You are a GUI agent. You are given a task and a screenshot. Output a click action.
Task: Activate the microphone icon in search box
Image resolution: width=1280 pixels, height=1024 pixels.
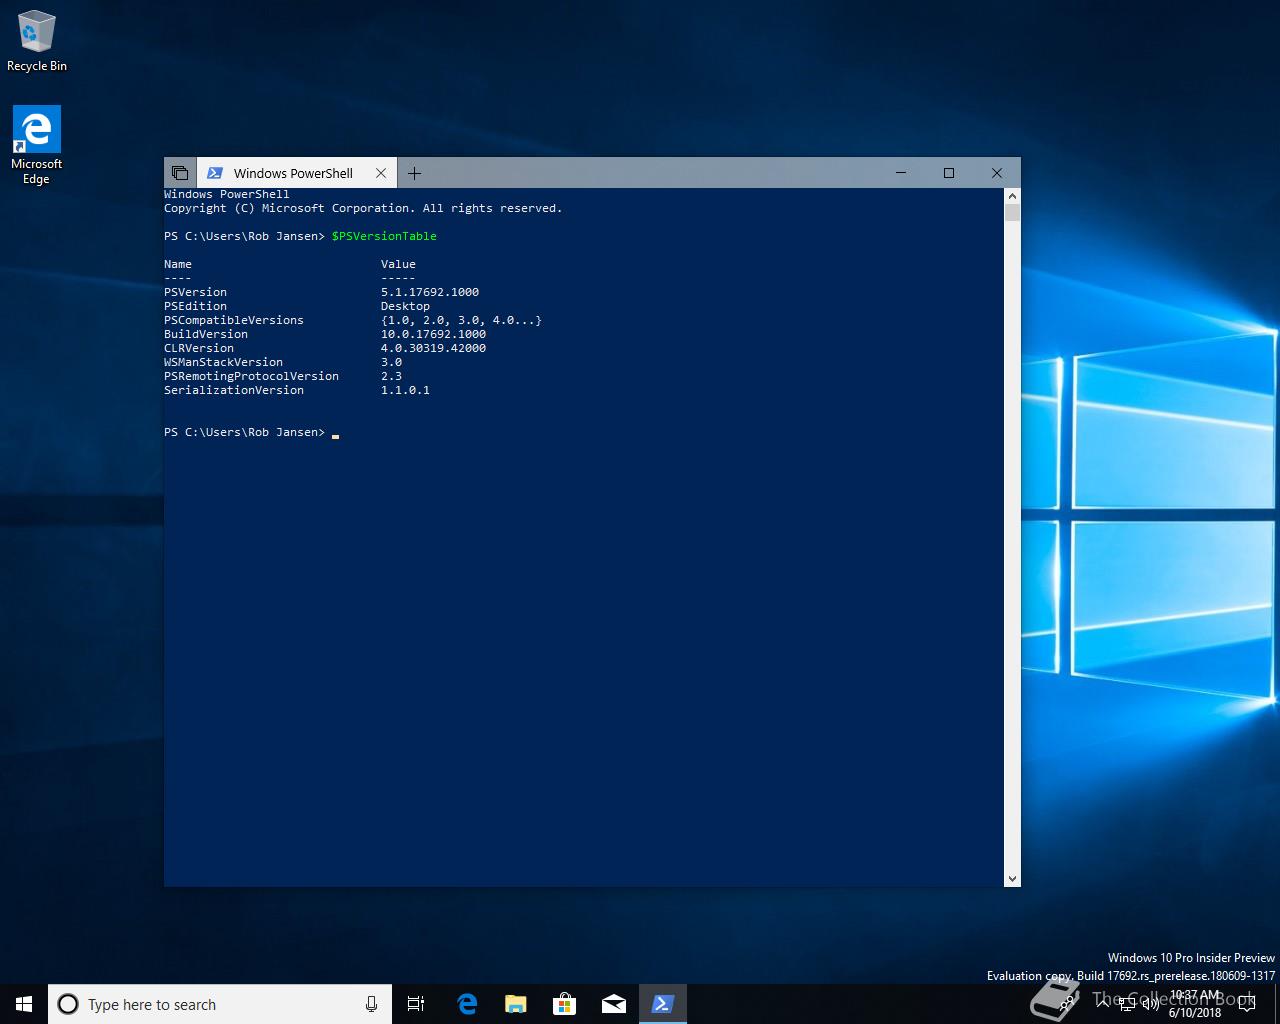coord(371,1004)
